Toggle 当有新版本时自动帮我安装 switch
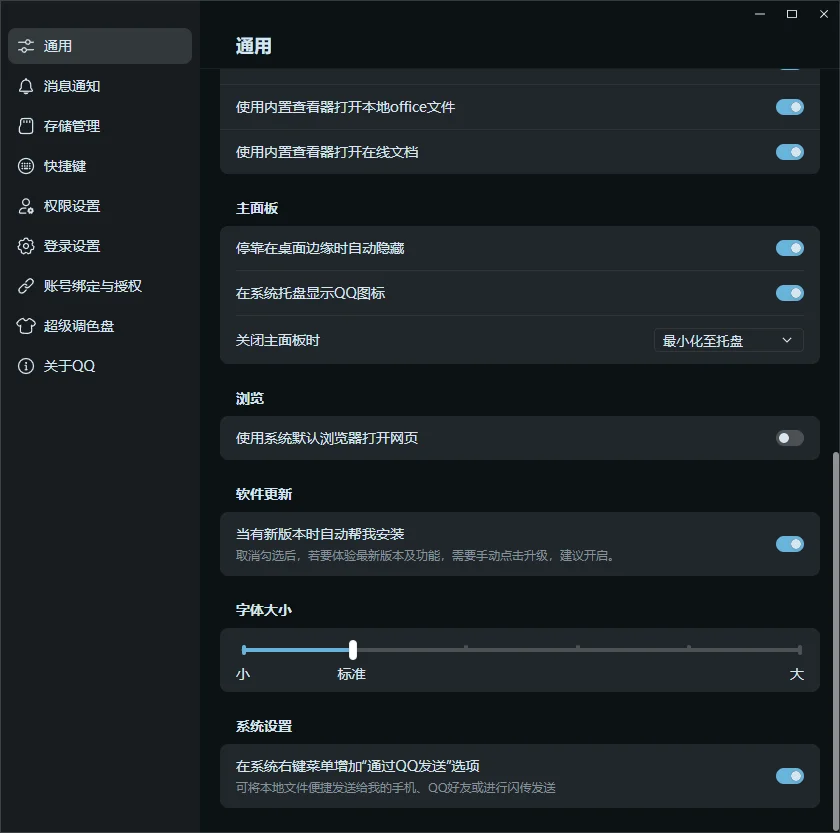840x833 pixels. pyautogui.click(x=790, y=544)
